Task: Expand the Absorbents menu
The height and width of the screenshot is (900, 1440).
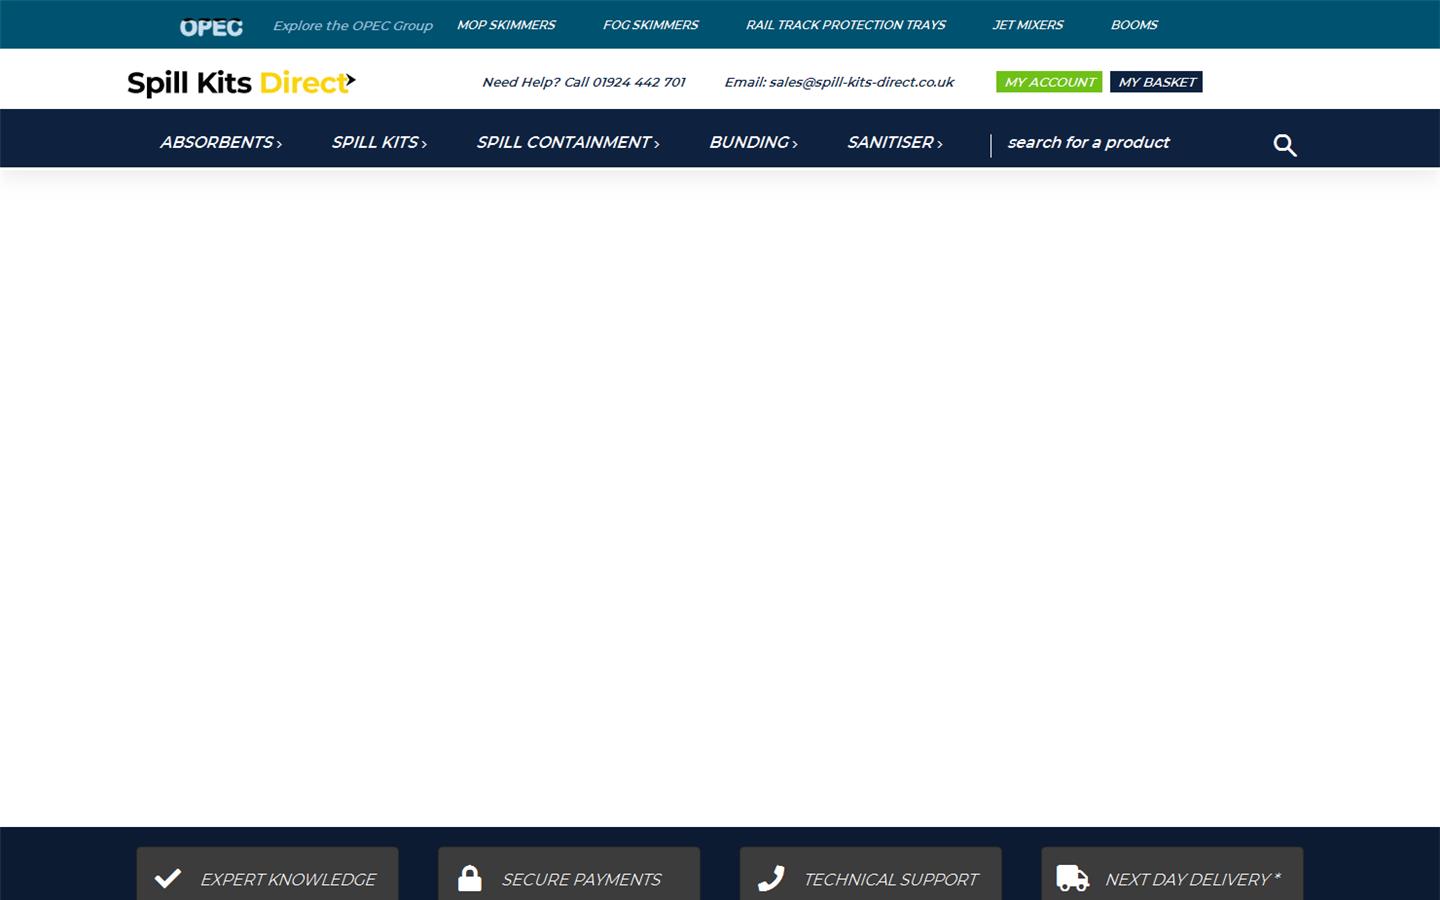Action: (221, 143)
